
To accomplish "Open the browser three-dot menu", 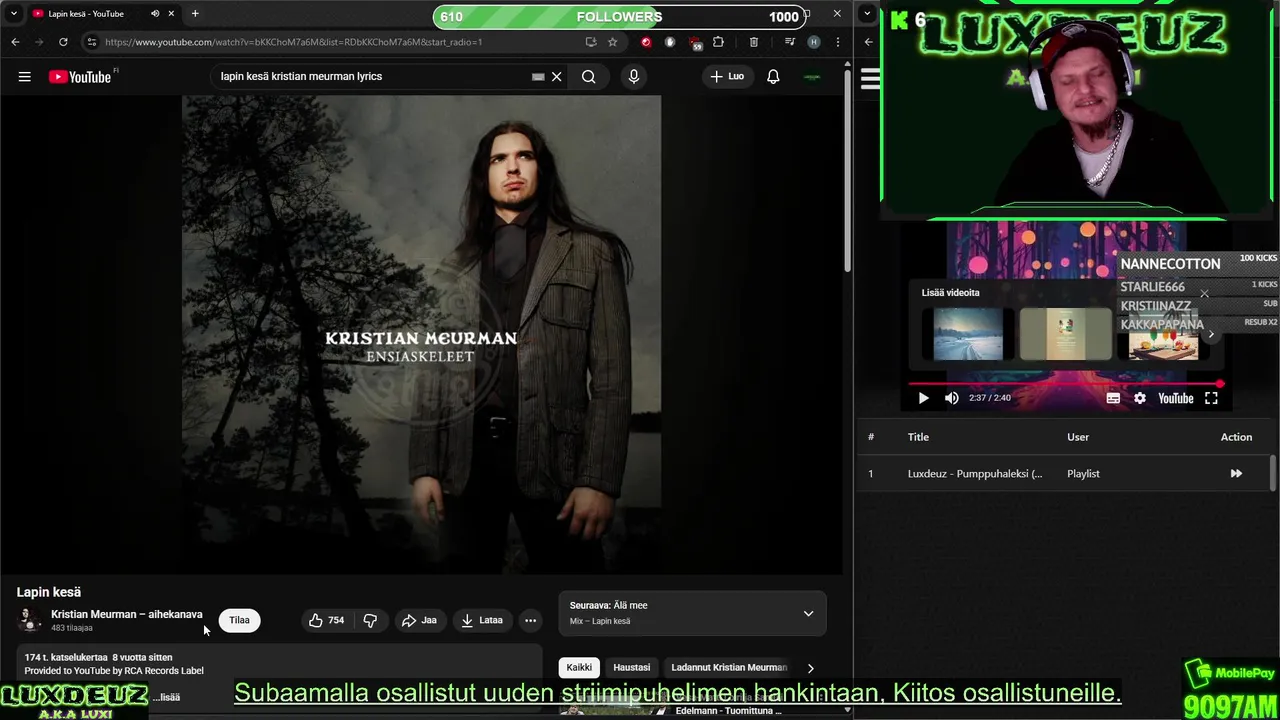I will pos(837,42).
